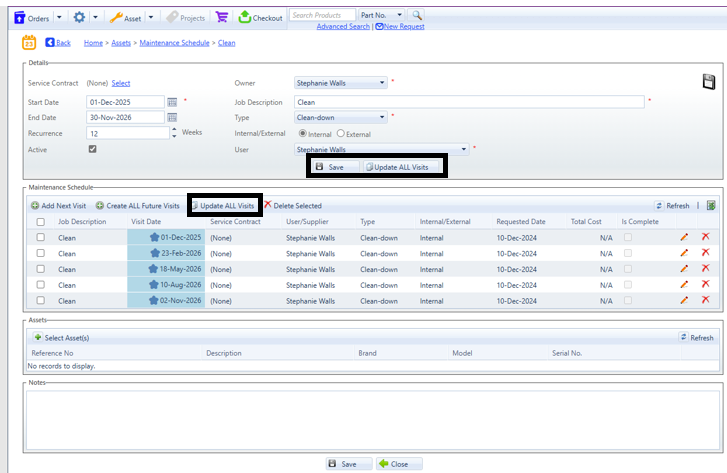Viewport: 727px width, 473px height.
Task: Delete the 01-Dec-2025 visit with red X
Action: [706, 236]
